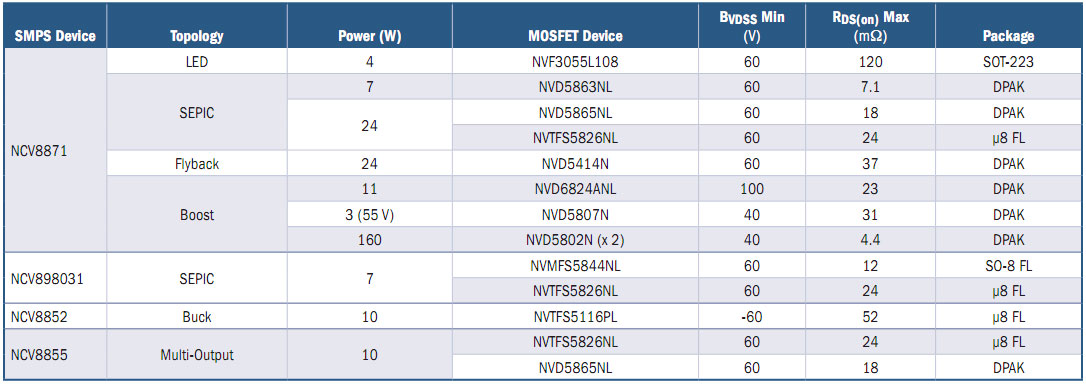Click the Flyback topology cell

pos(197,164)
